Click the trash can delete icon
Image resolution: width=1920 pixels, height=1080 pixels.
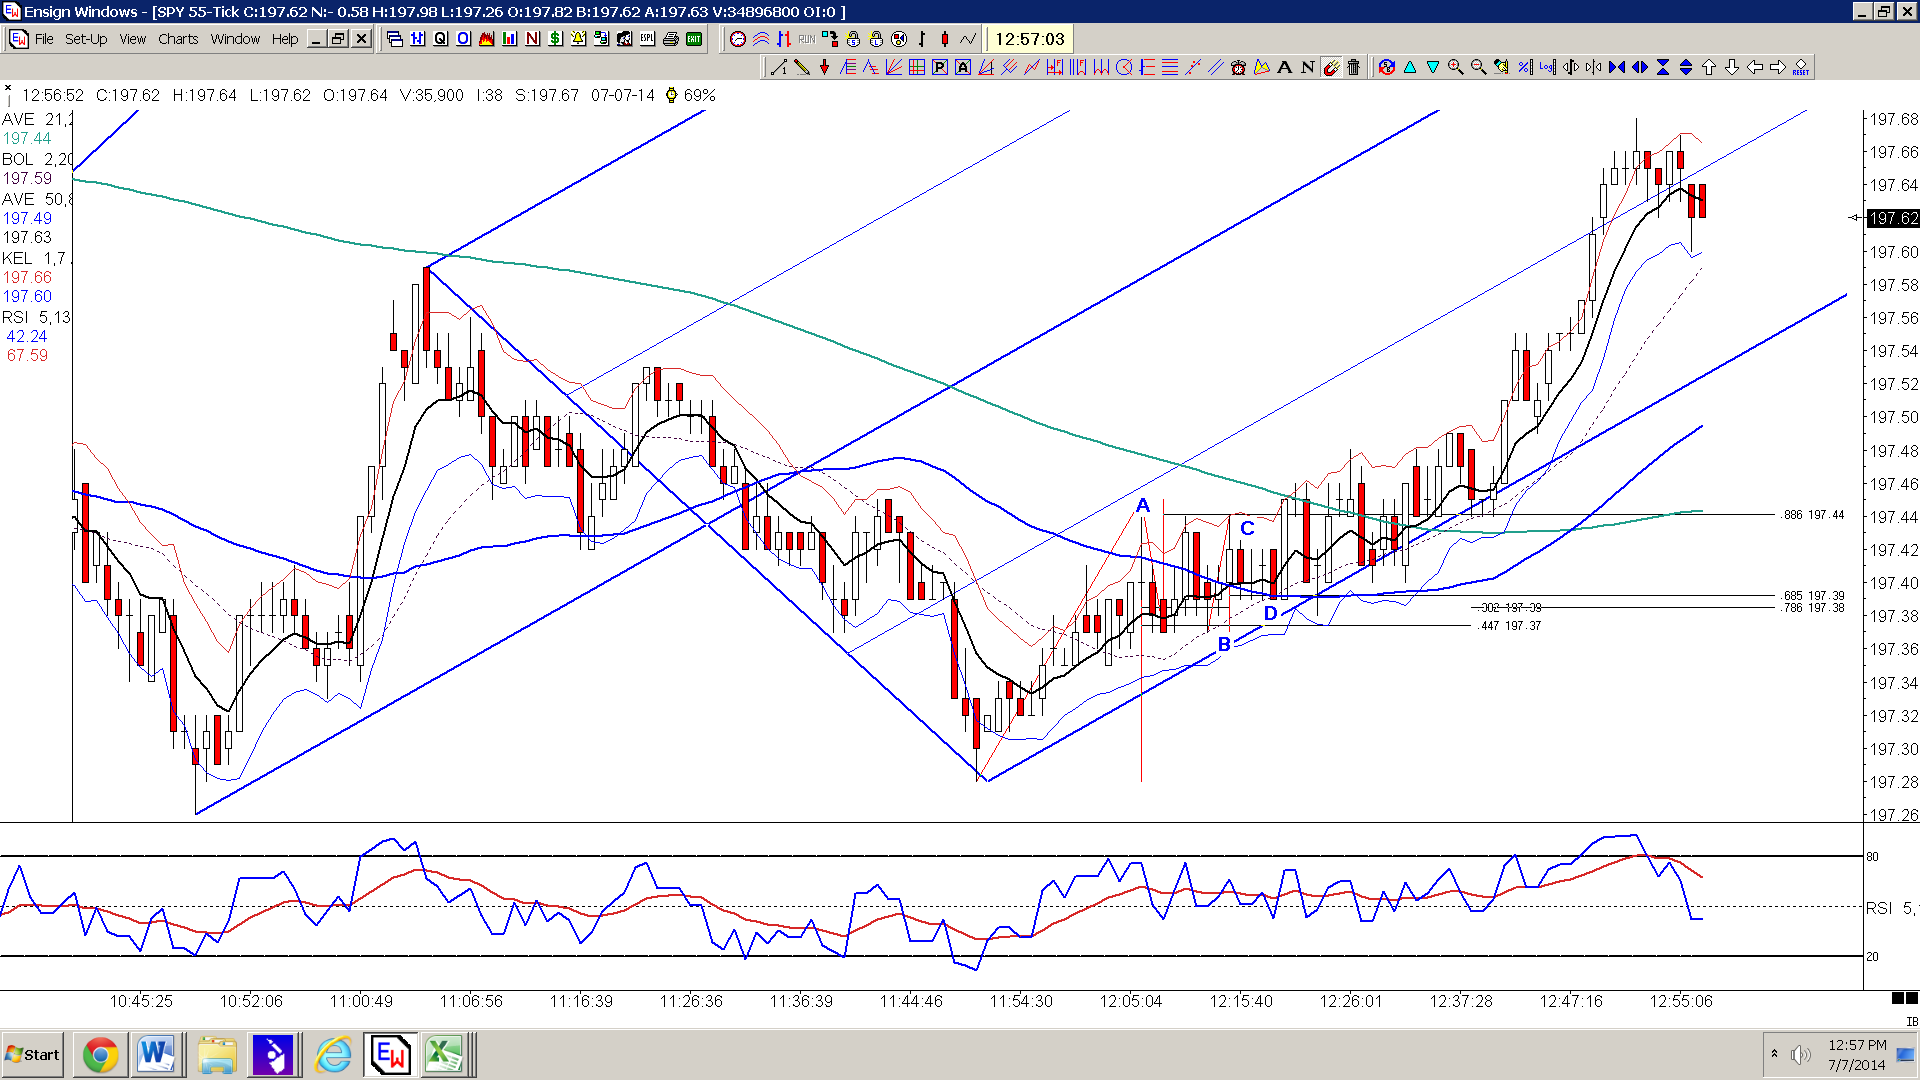pos(1354,67)
